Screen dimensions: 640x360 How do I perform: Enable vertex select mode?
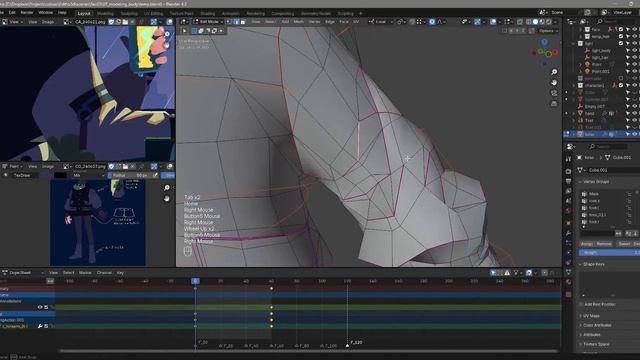click(229, 22)
